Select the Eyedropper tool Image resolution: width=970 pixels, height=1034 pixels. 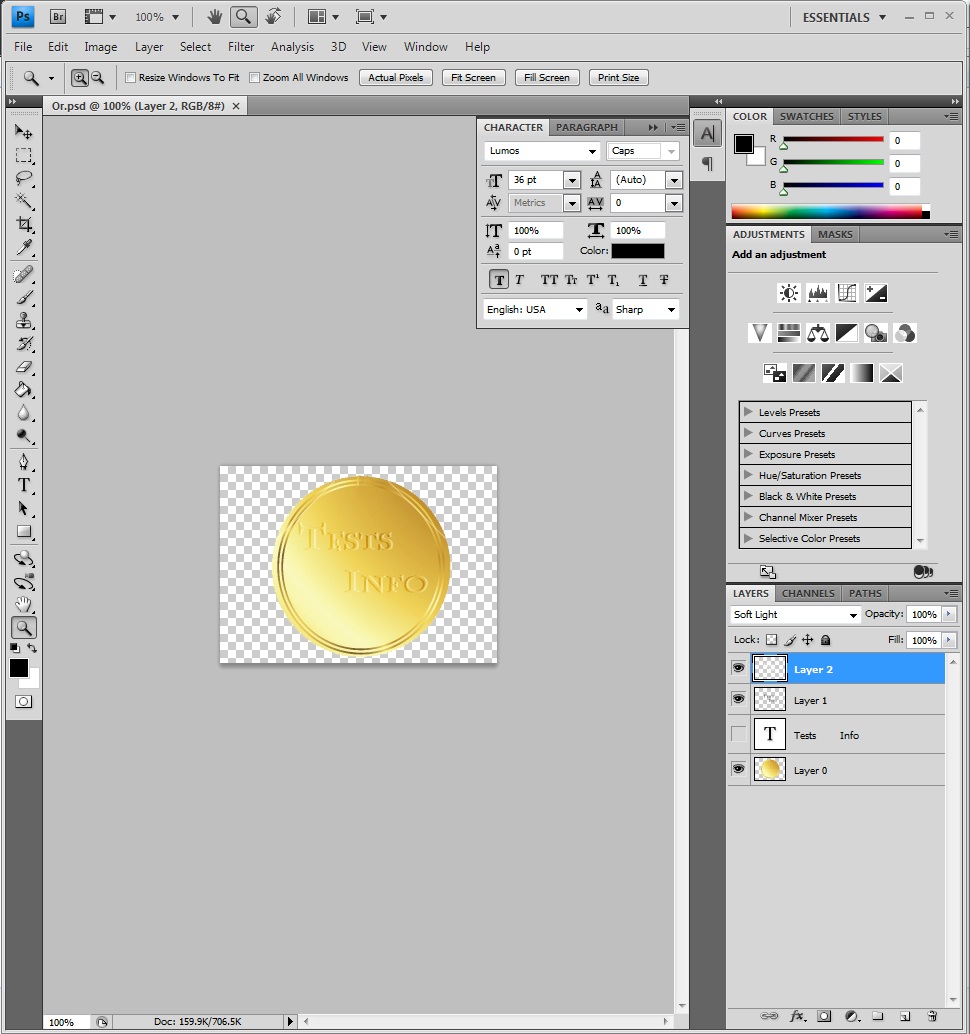24,248
